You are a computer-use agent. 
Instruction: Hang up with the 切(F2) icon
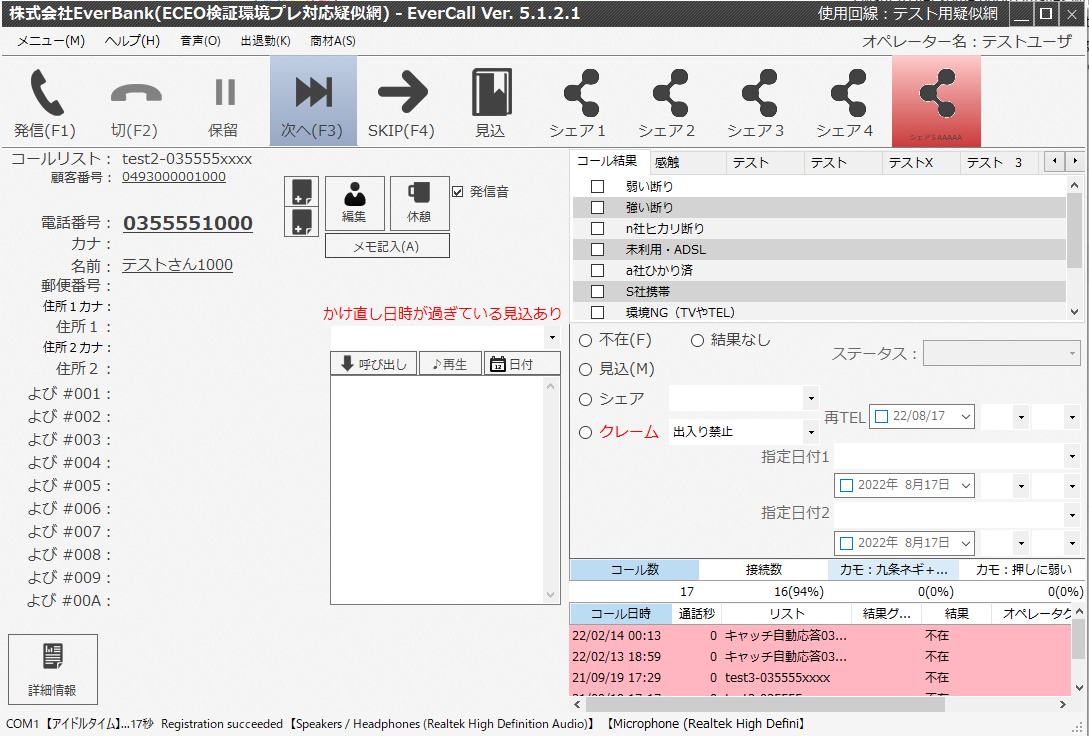coord(135,94)
